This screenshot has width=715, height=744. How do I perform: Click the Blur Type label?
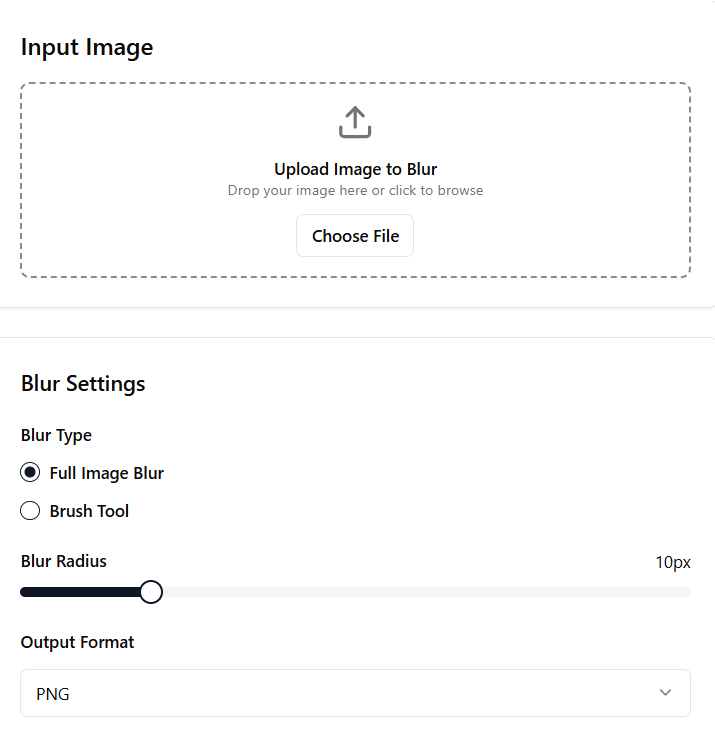pos(56,435)
